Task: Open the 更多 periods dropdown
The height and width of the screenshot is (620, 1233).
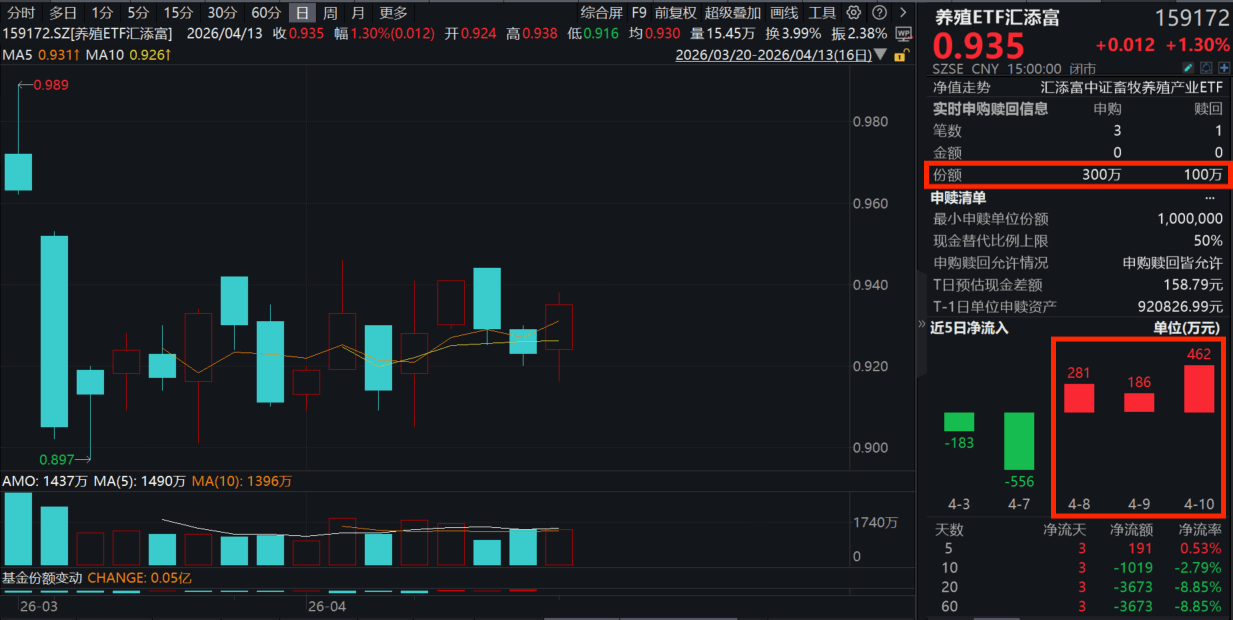Action: pos(394,13)
